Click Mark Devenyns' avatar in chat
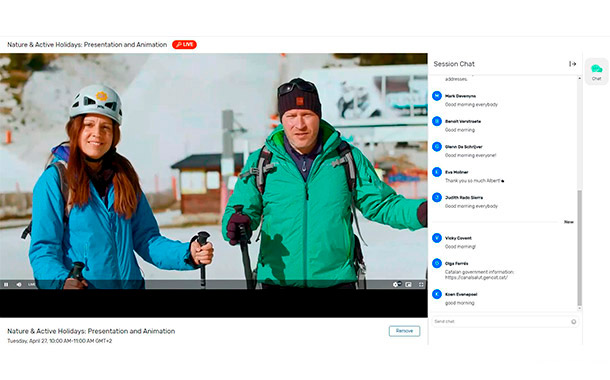 437,96
